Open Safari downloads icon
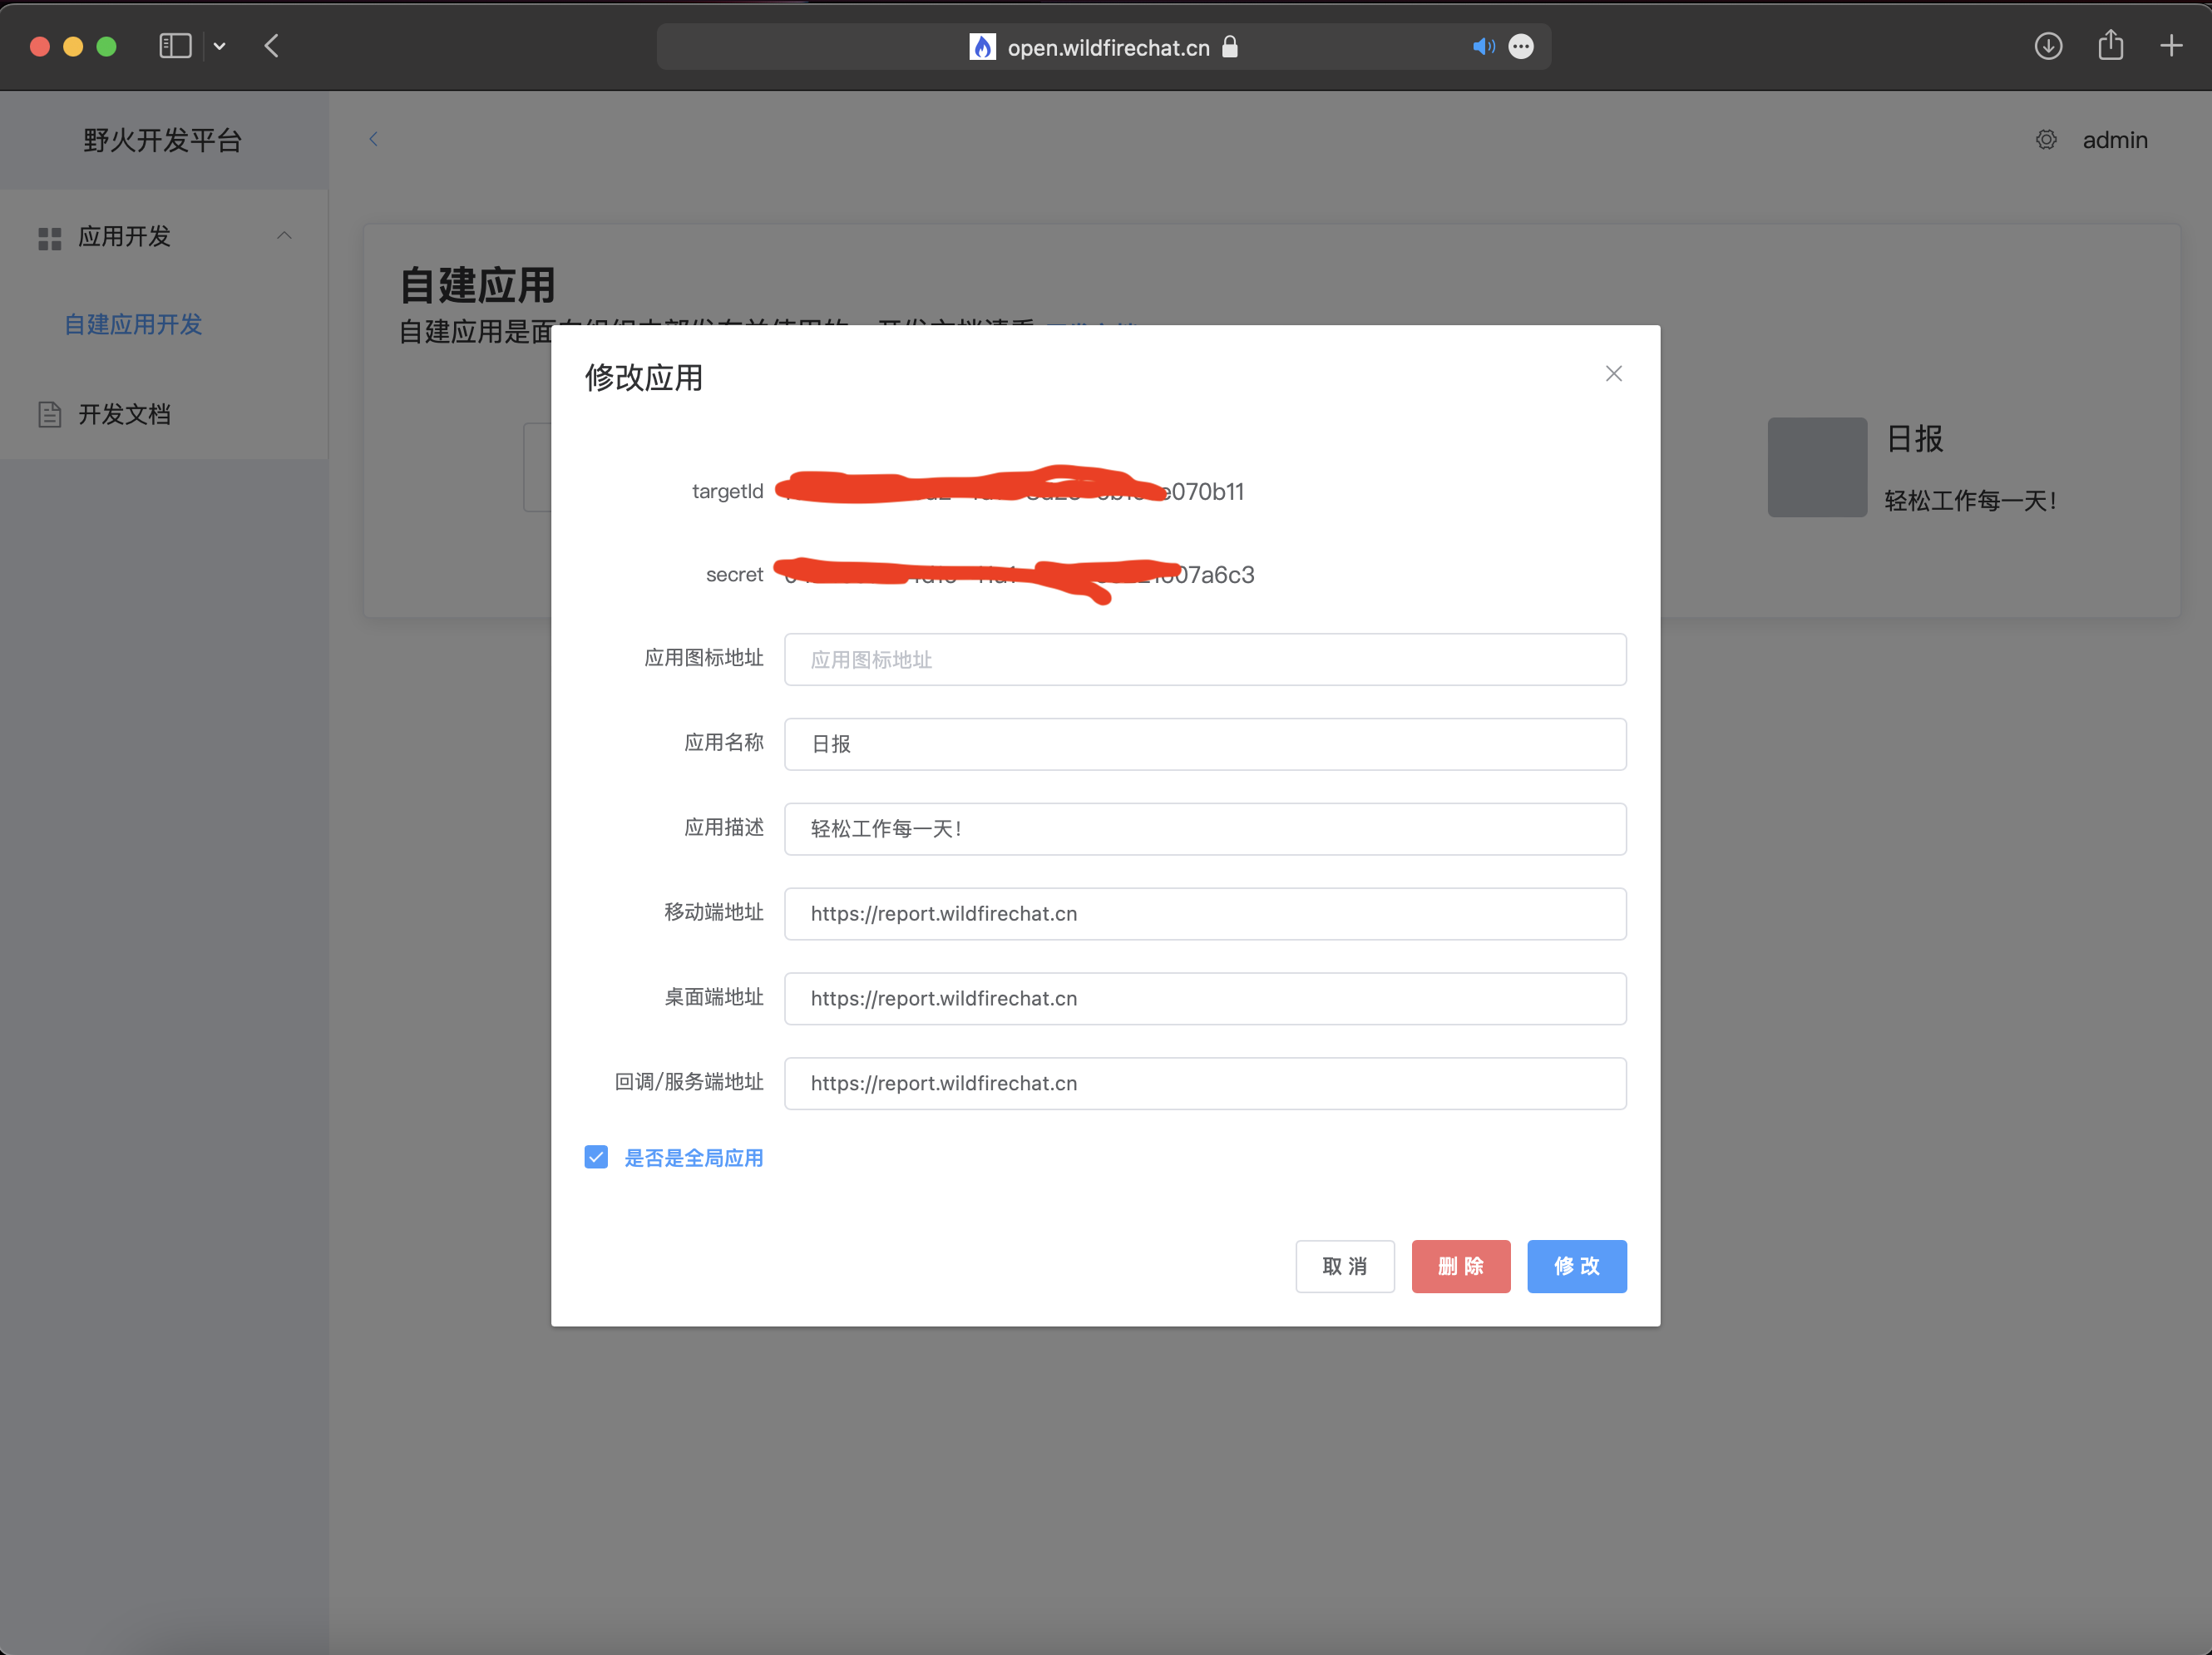Viewport: 2212px width, 1655px height. pos(2048,46)
